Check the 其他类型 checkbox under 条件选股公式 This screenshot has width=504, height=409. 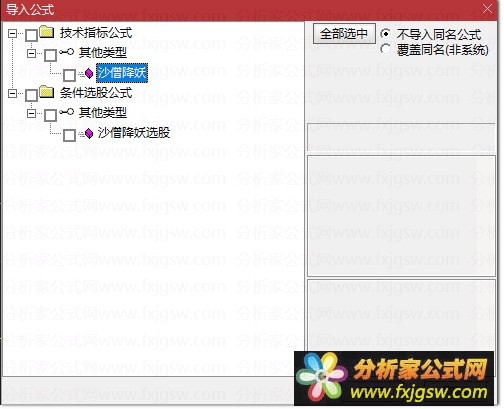click(51, 115)
